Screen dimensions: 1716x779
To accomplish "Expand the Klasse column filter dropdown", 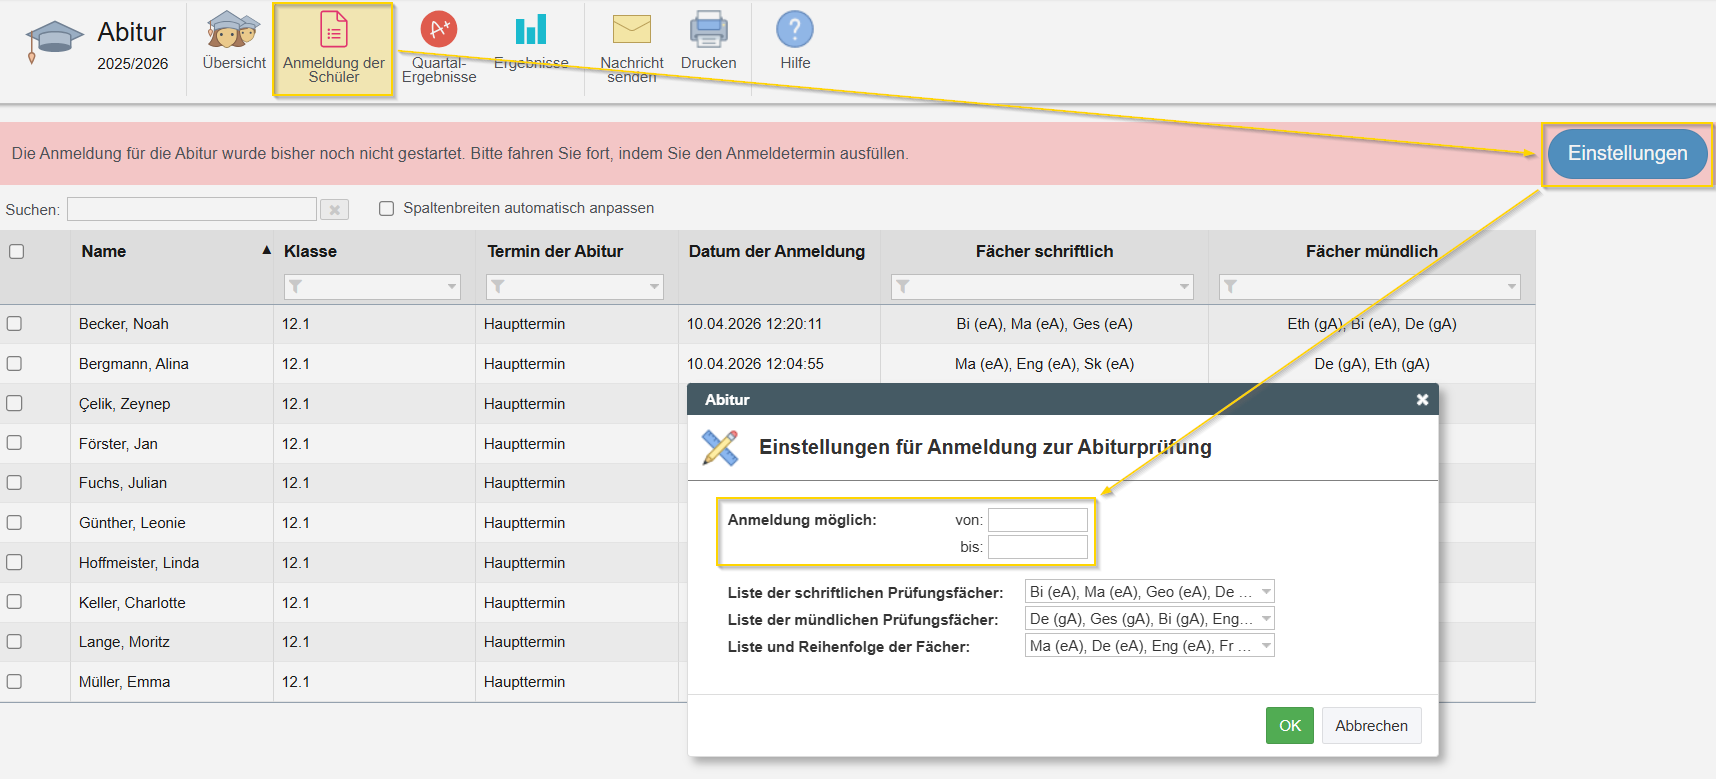I will [x=452, y=287].
